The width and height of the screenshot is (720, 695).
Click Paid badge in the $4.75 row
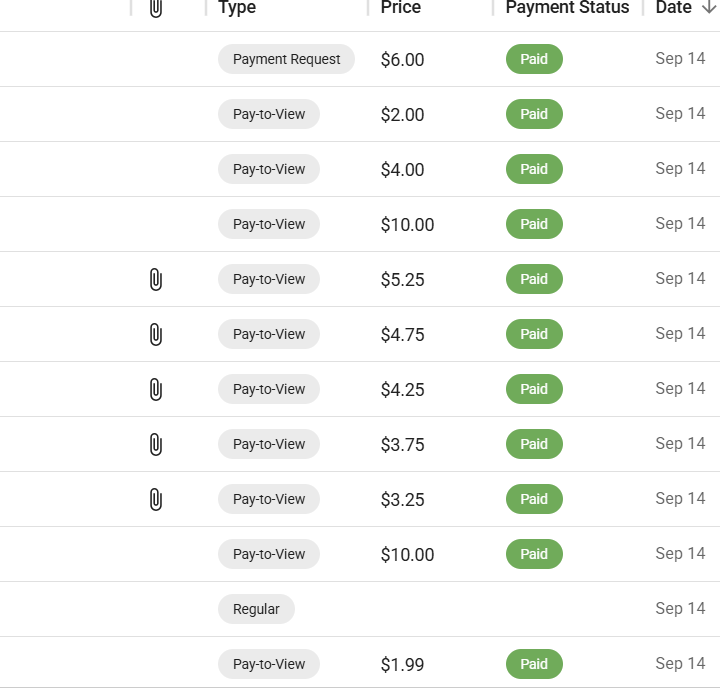[x=534, y=334]
